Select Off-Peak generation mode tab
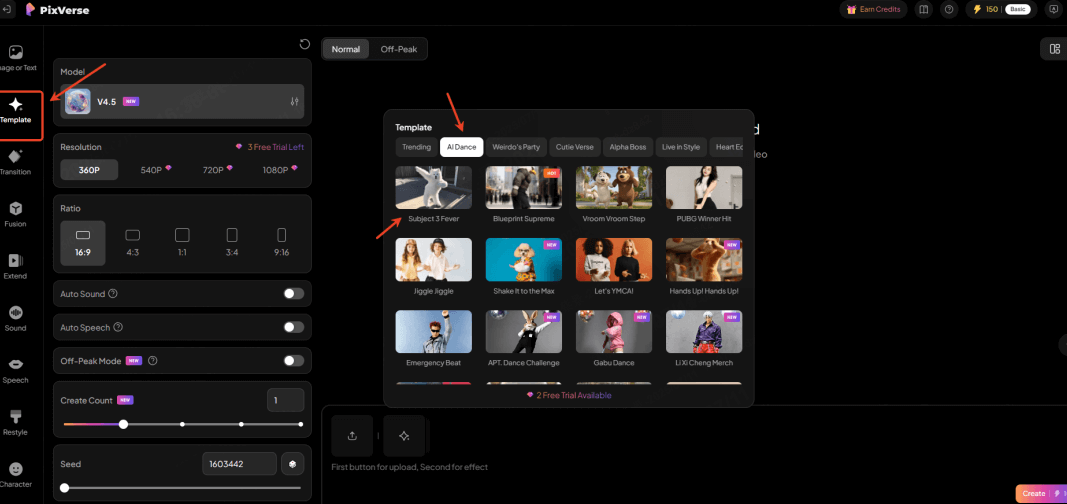 point(399,49)
